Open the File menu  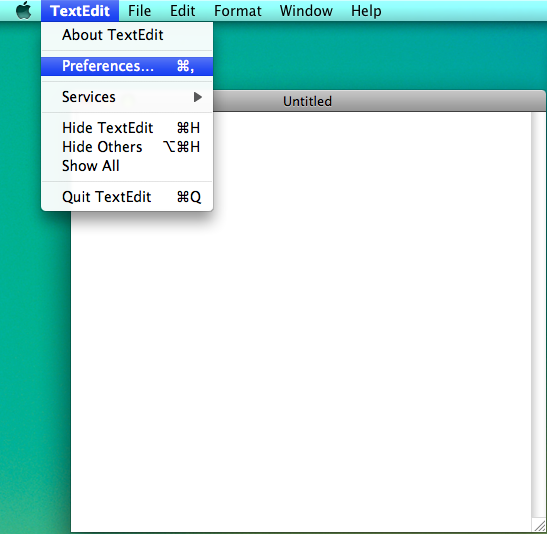click(140, 11)
